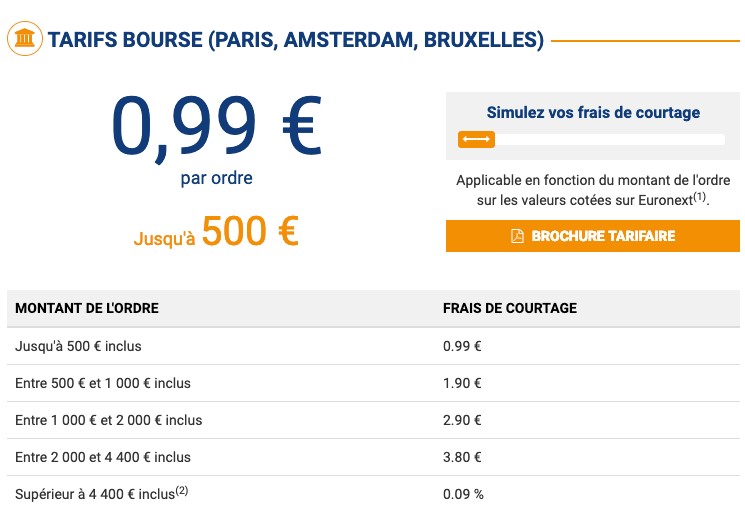
Task: Open the BROCHURE TARIFAIRE button
Action: pyautogui.click(x=592, y=236)
